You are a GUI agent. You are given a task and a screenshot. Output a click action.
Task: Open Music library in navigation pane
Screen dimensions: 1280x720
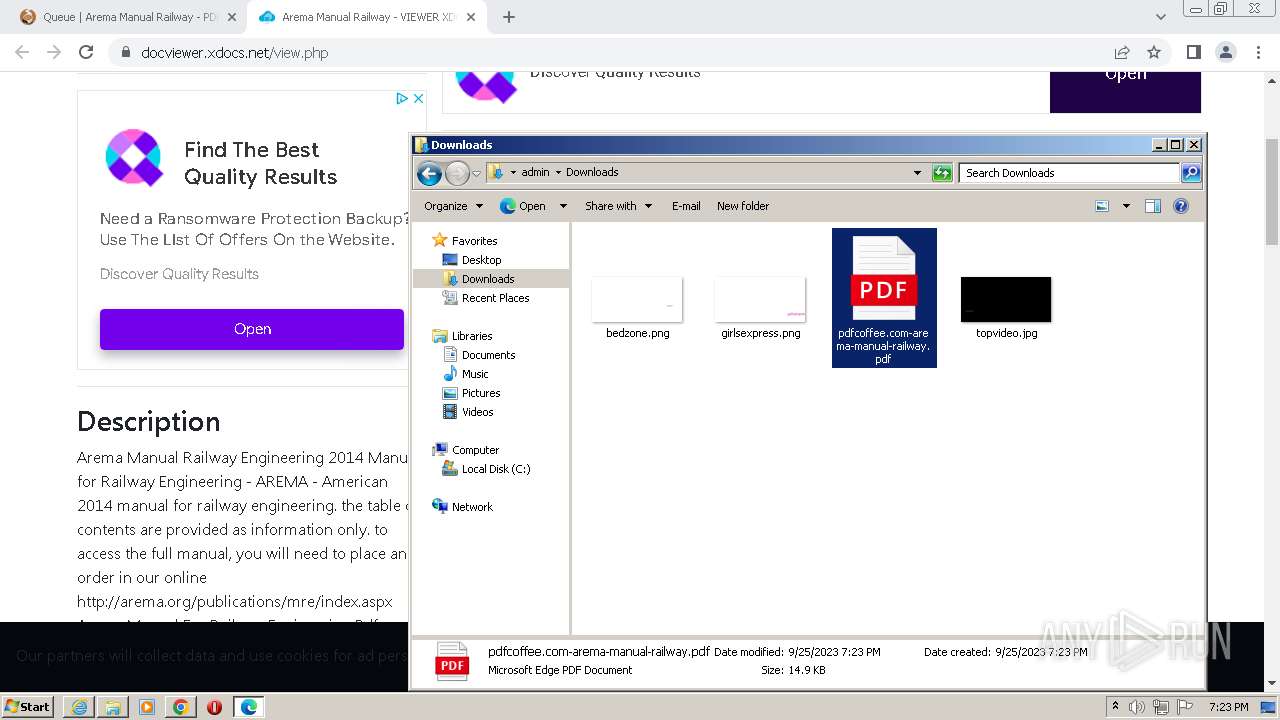pos(475,374)
